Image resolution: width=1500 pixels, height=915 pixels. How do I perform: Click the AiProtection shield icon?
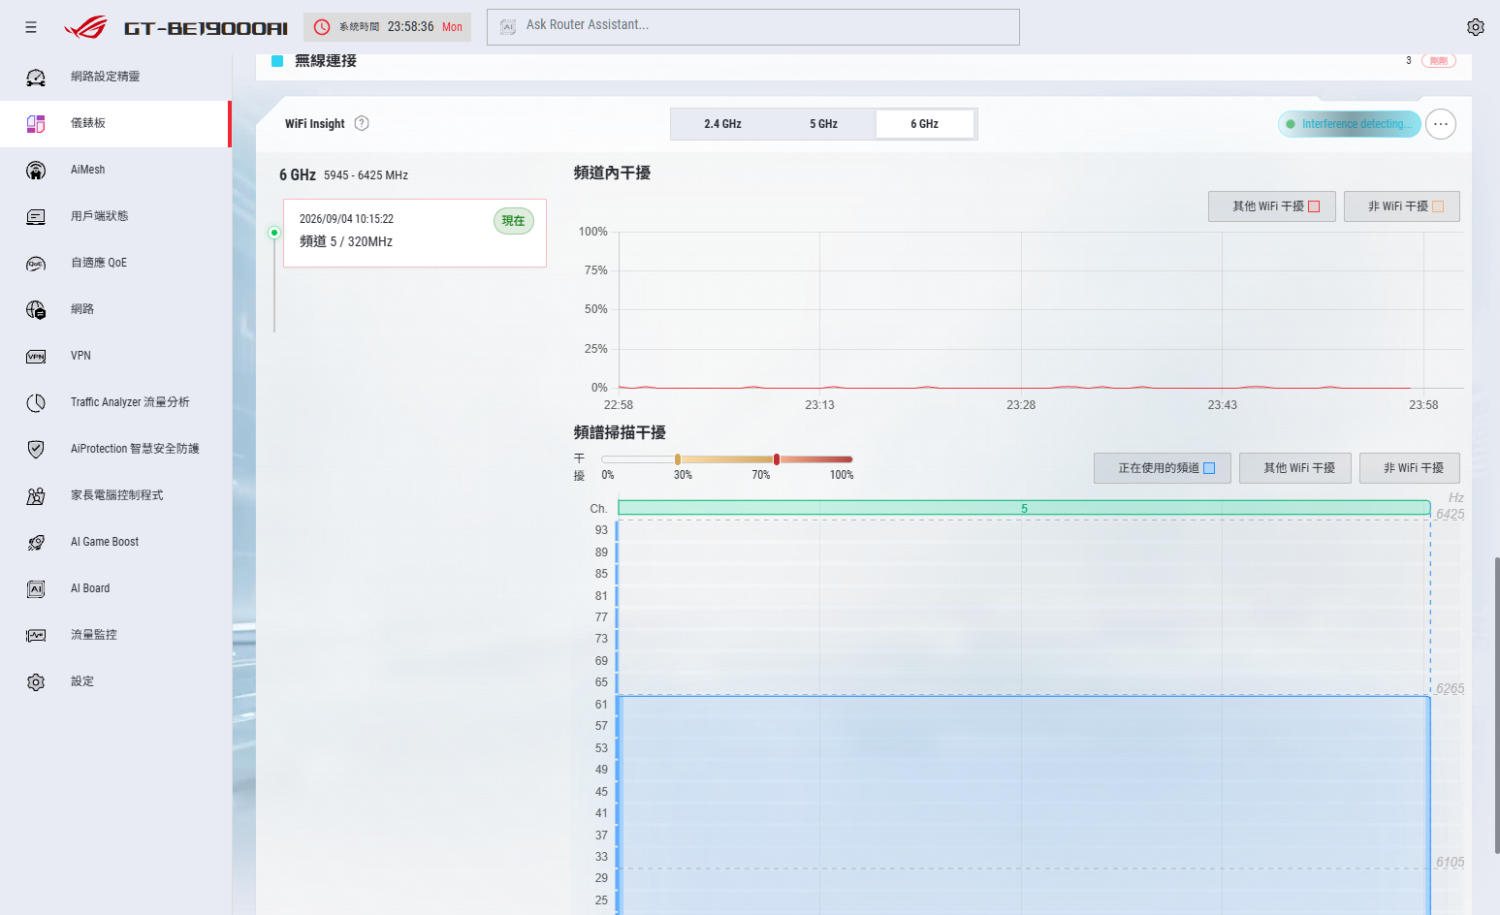[36, 449]
